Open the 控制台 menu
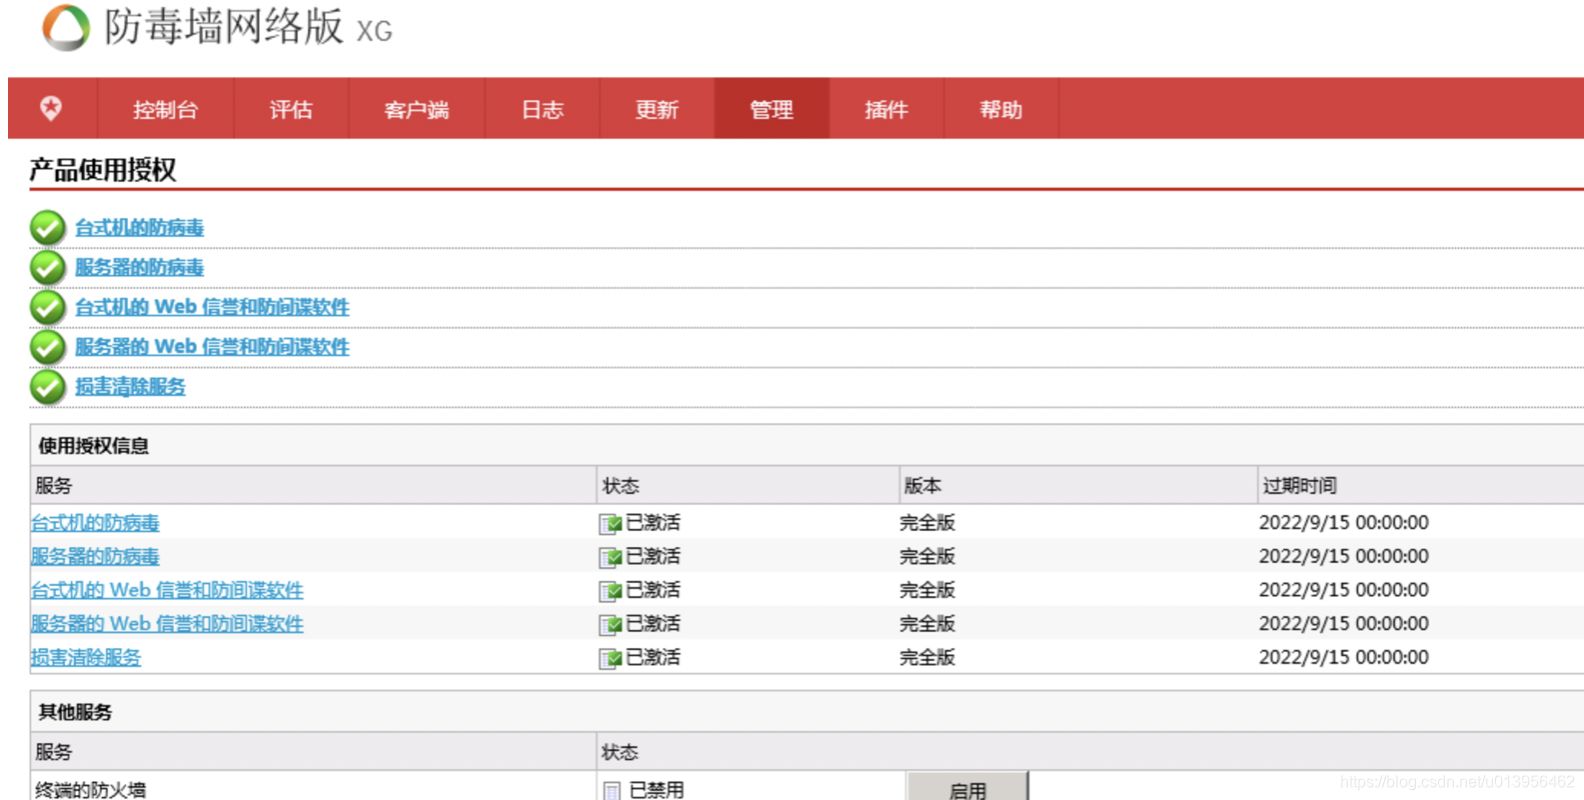Screen dimensions: 1584x800 (166, 109)
